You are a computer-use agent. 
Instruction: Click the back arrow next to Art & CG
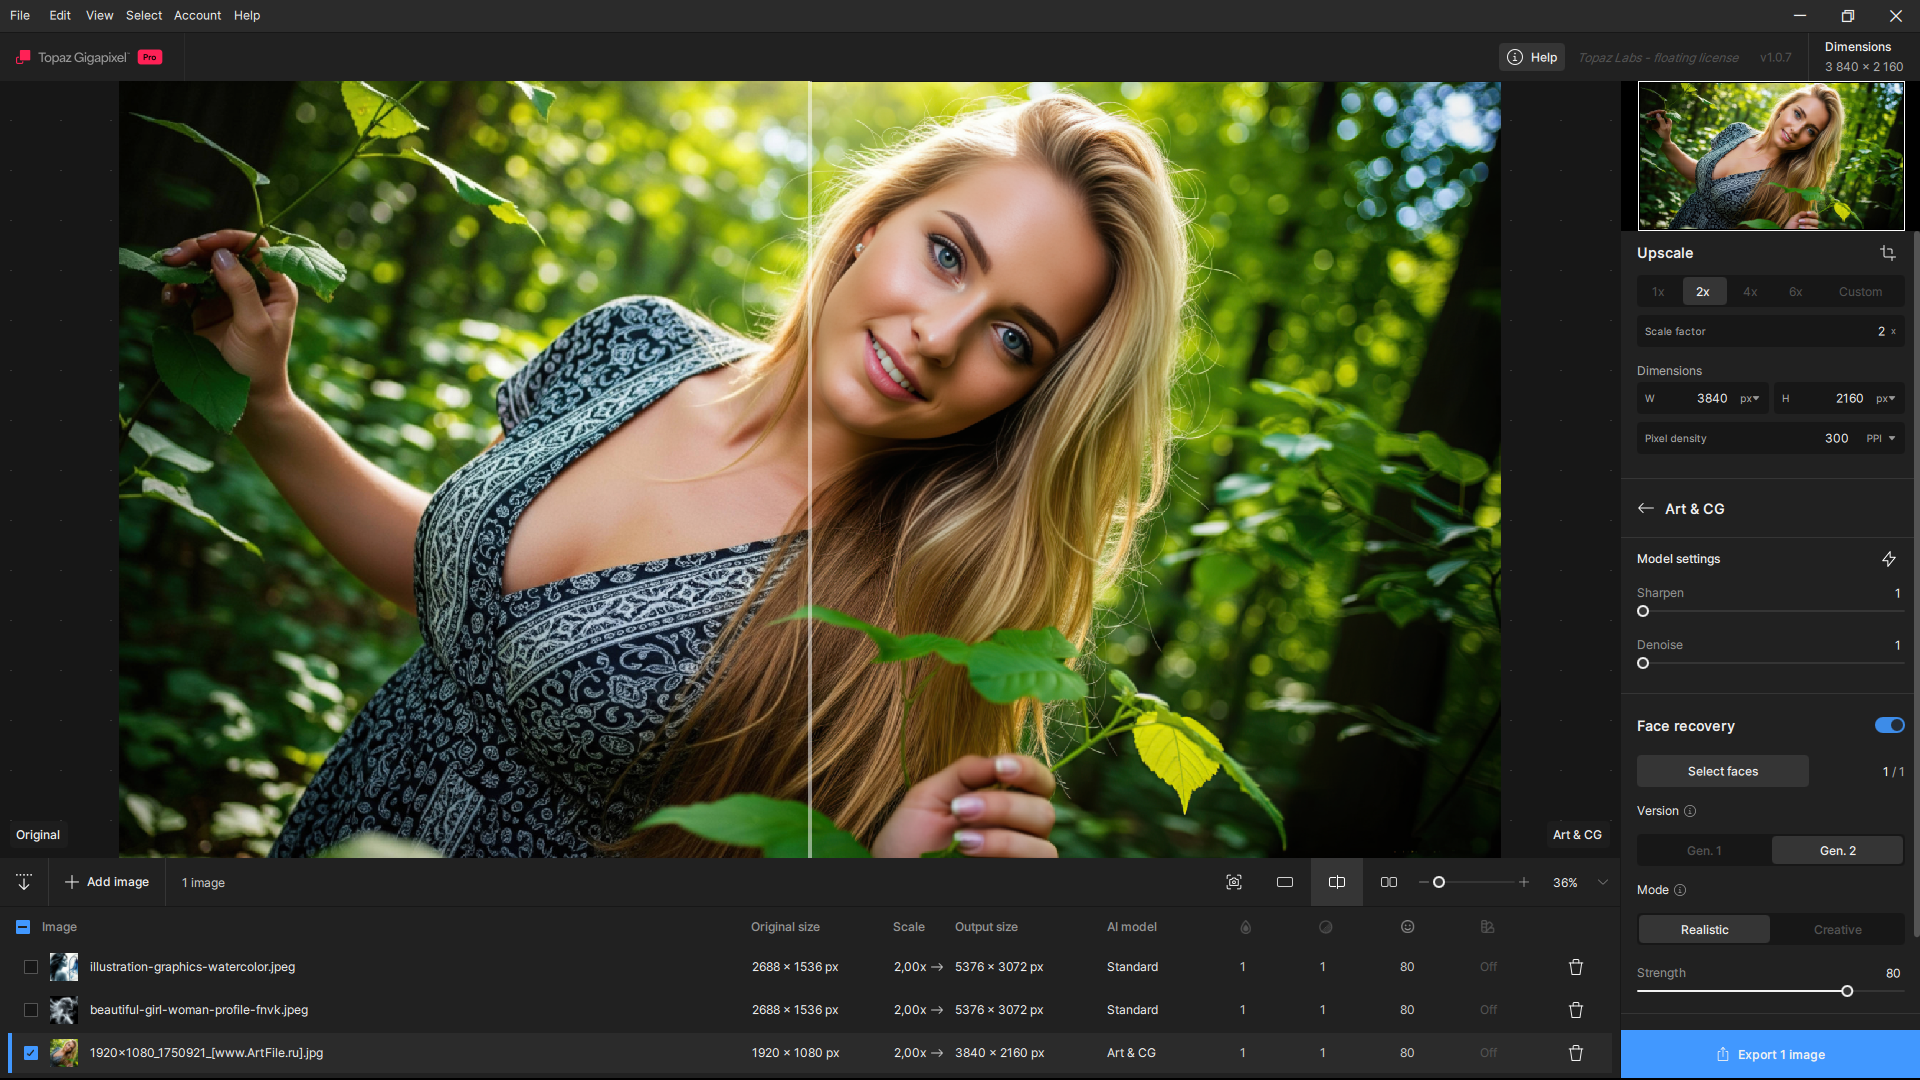tap(1645, 509)
